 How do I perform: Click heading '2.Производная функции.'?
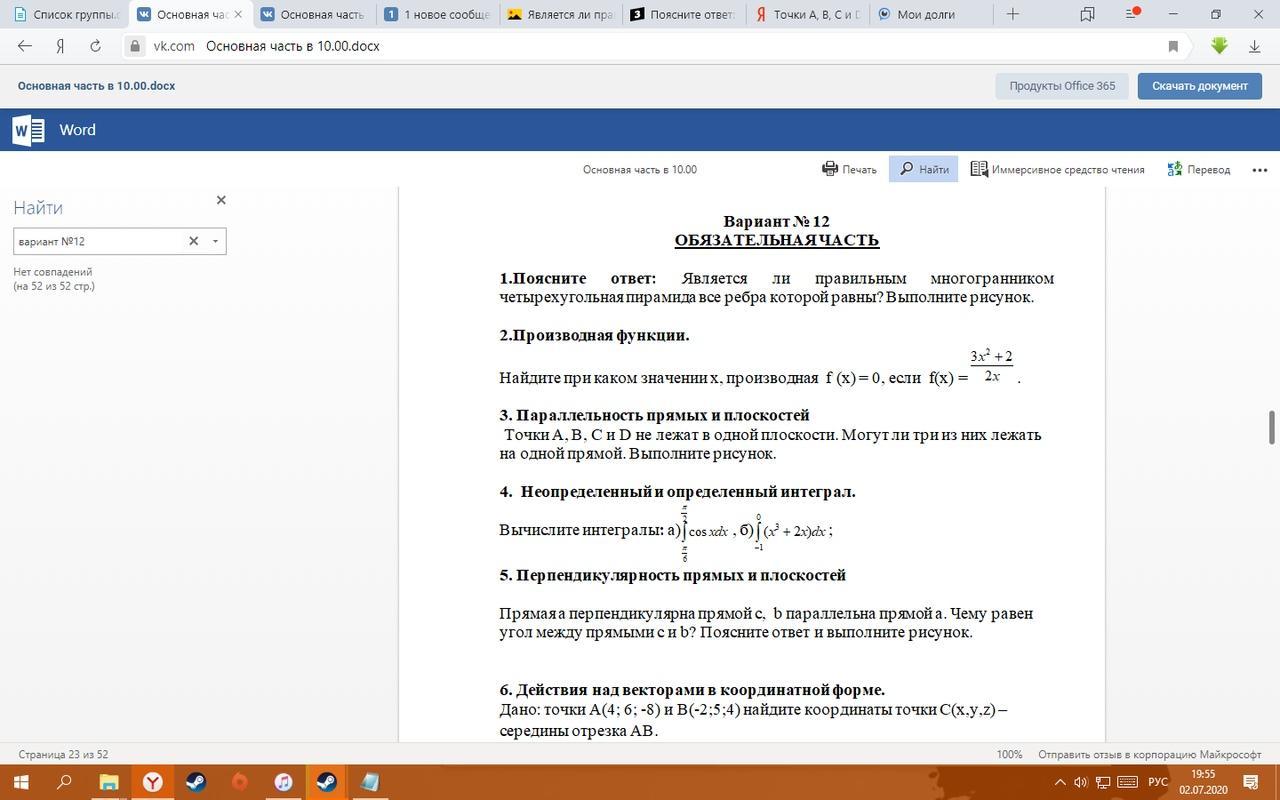click(594, 335)
